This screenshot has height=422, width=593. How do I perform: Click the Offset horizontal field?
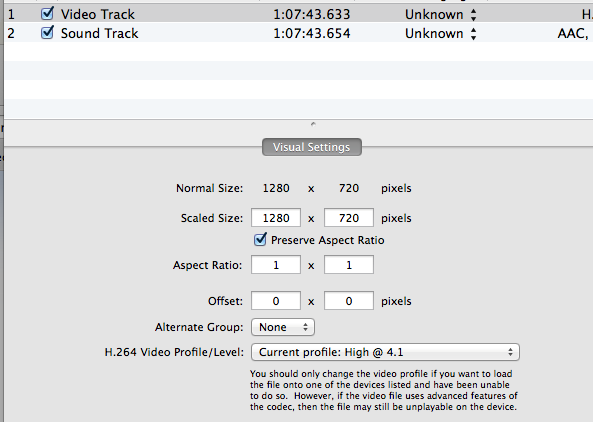tap(276, 301)
